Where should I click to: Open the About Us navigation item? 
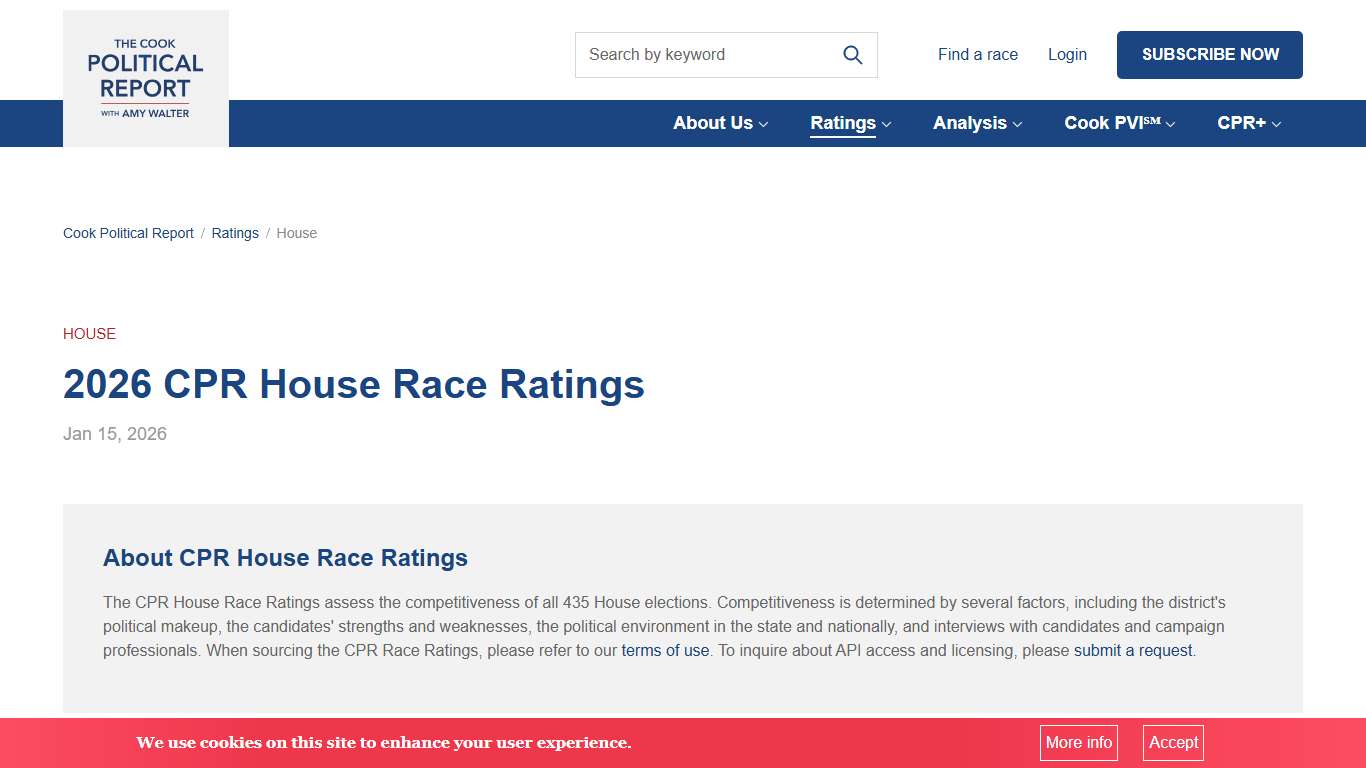click(712, 123)
